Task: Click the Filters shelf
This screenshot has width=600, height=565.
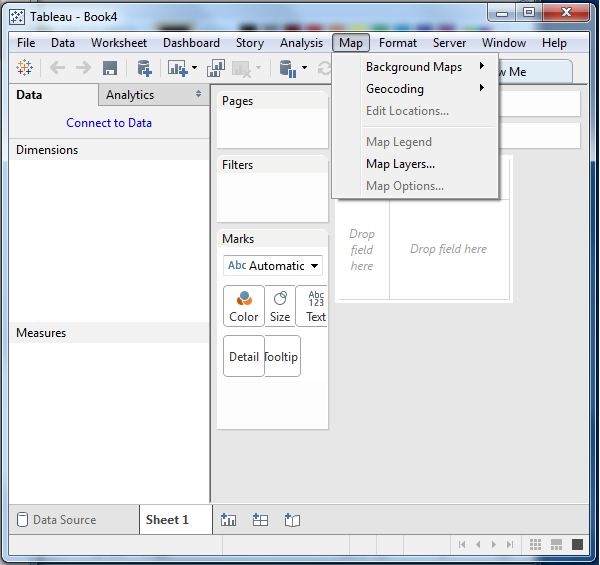Action: 272,189
